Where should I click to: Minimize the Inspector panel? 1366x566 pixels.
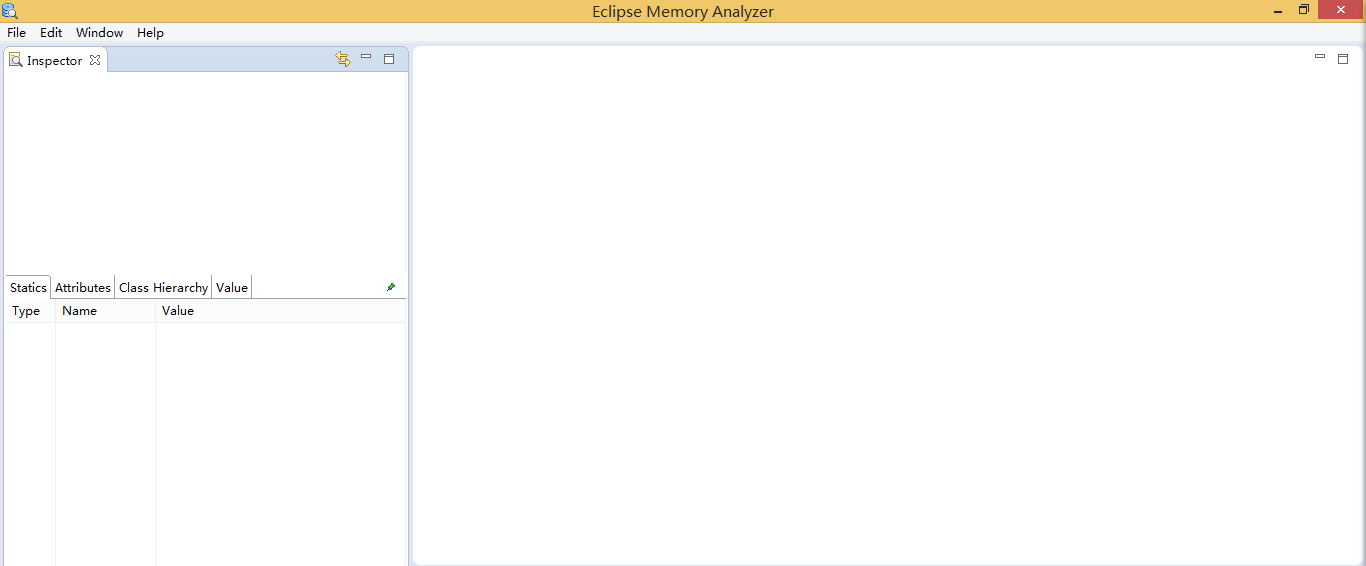click(366, 57)
